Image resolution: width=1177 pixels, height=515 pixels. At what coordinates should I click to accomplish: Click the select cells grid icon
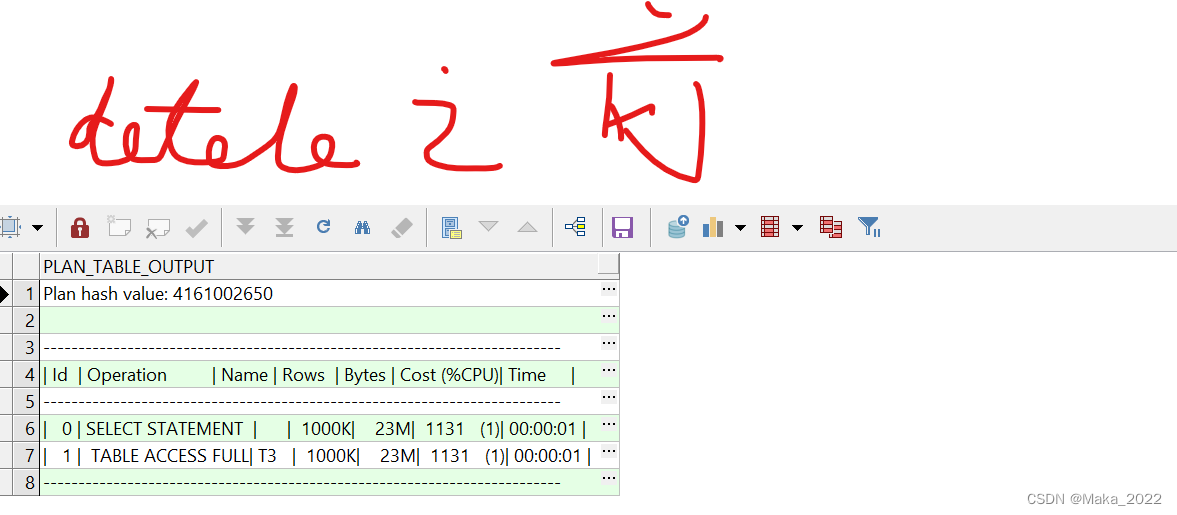(x=9, y=227)
